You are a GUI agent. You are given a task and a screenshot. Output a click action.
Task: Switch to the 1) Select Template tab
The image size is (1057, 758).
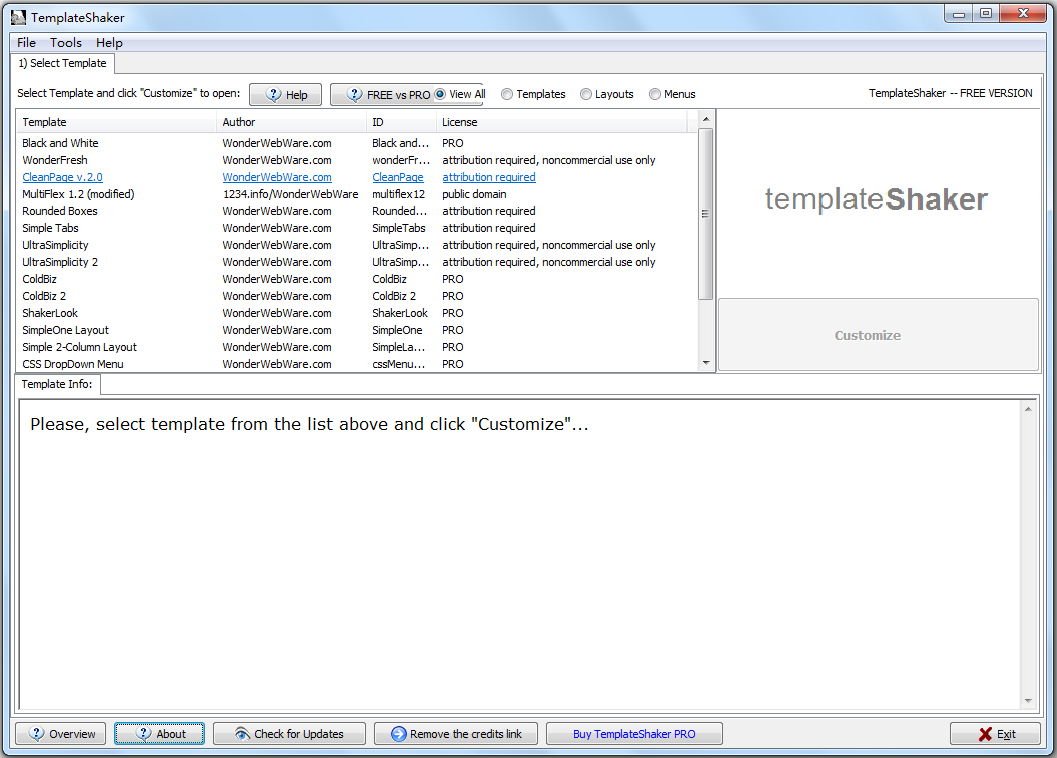(63, 63)
